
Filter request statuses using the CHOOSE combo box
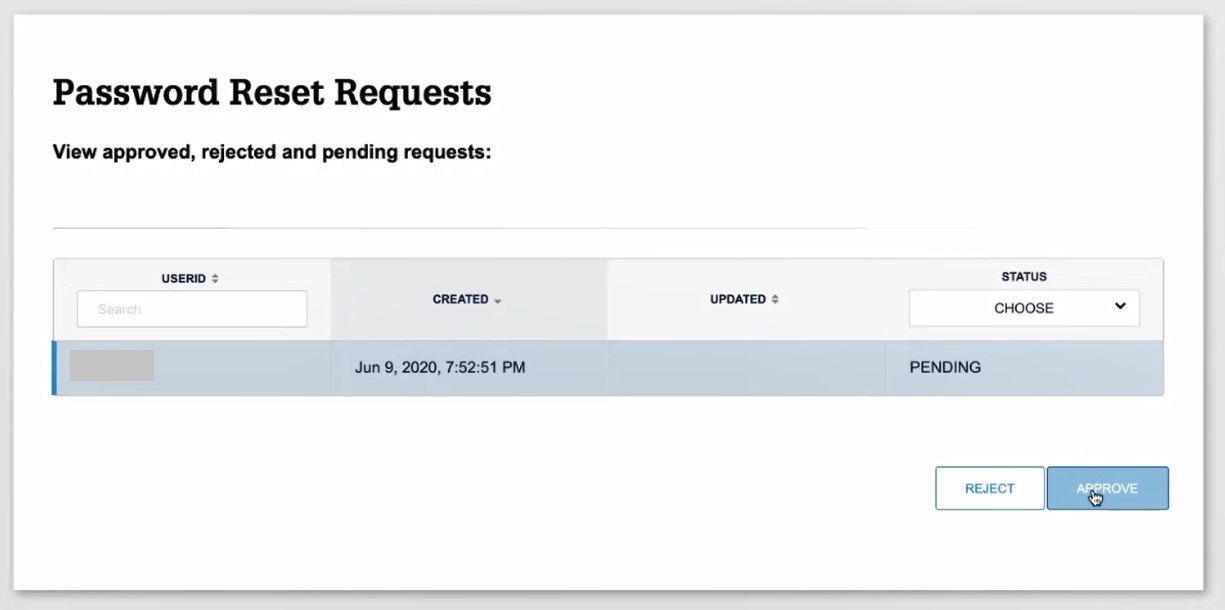coord(1024,307)
